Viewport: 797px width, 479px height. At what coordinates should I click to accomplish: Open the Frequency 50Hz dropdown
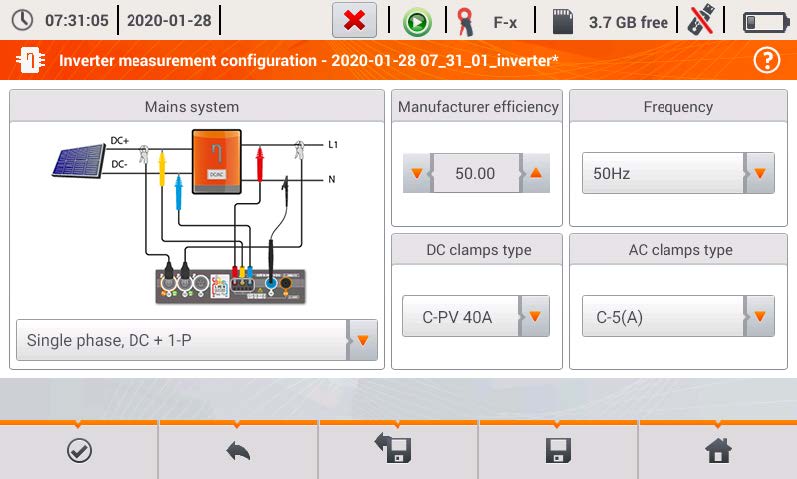(759, 173)
